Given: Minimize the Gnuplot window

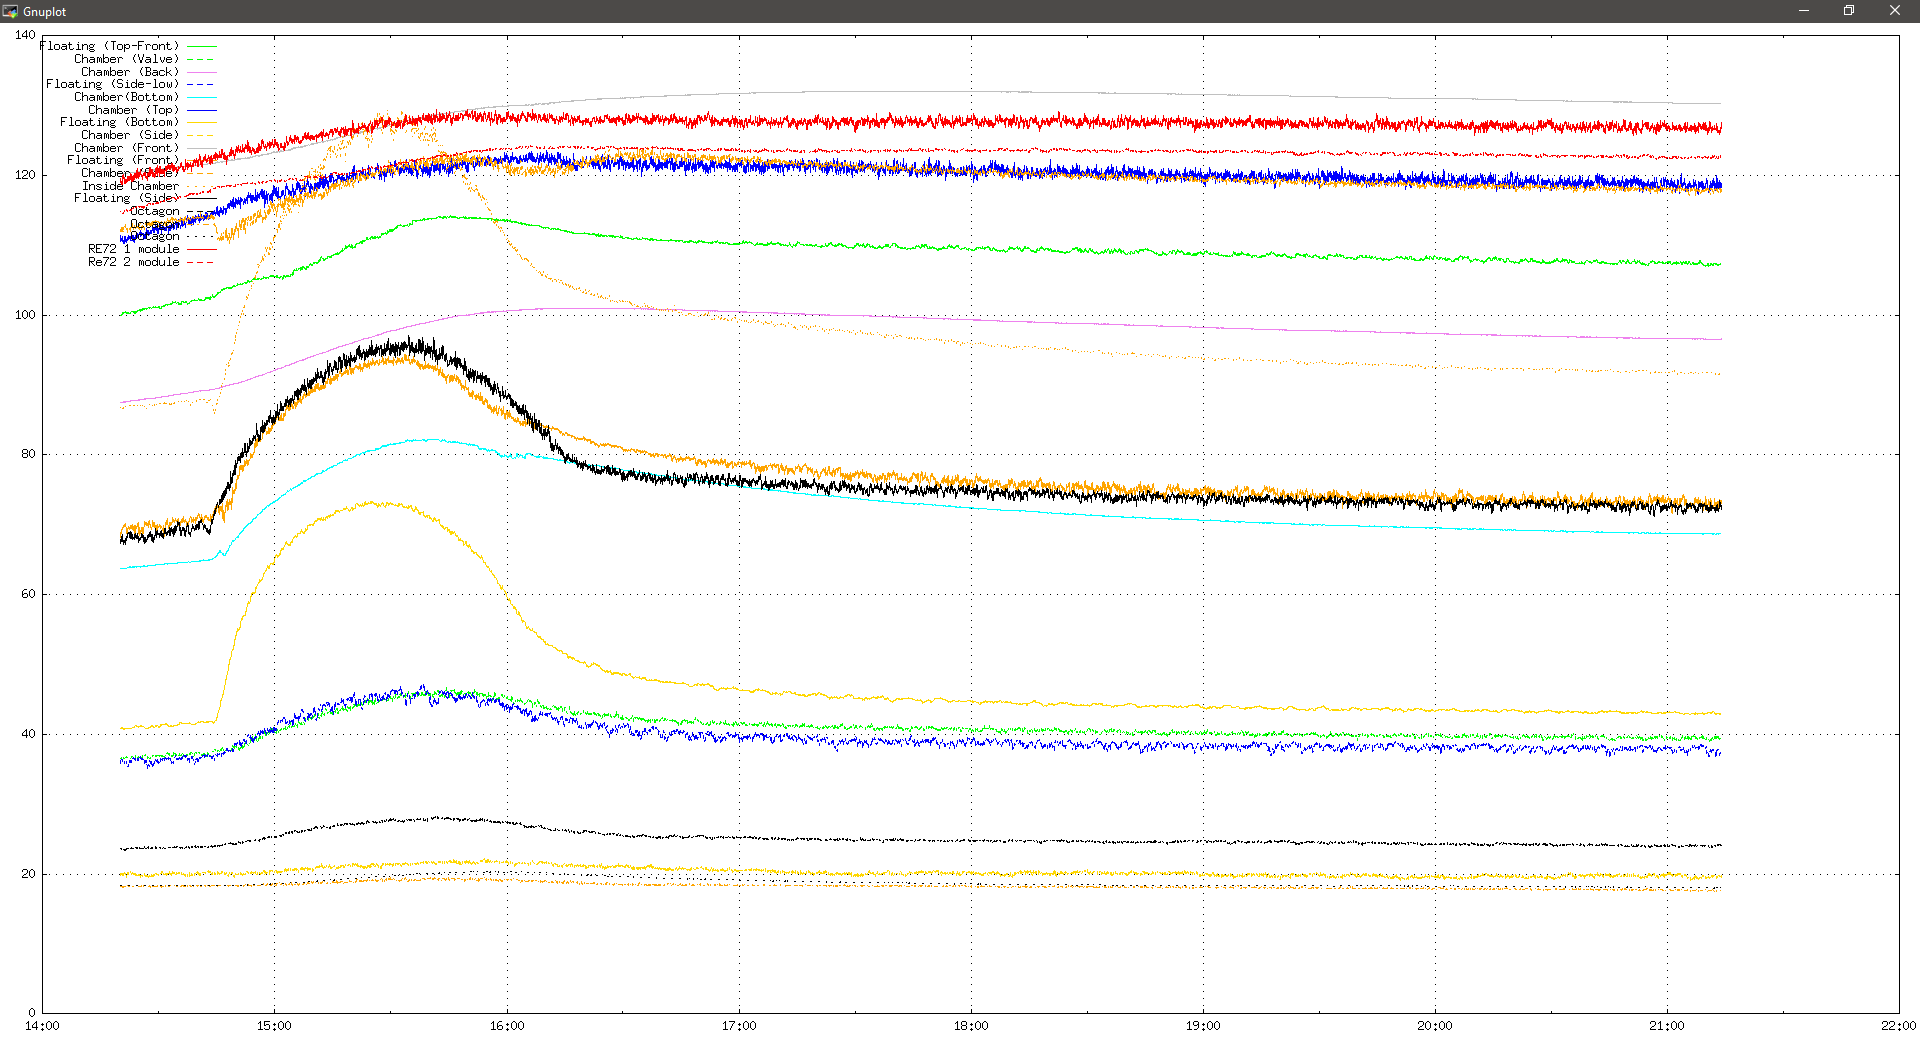Looking at the screenshot, I should pyautogui.click(x=1804, y=11).
